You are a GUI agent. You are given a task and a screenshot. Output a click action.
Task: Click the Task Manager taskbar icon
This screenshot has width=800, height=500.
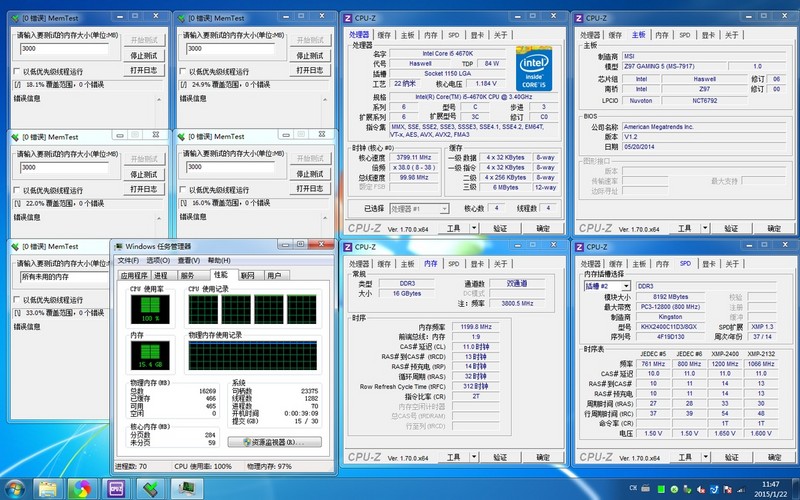pos(186,489)
